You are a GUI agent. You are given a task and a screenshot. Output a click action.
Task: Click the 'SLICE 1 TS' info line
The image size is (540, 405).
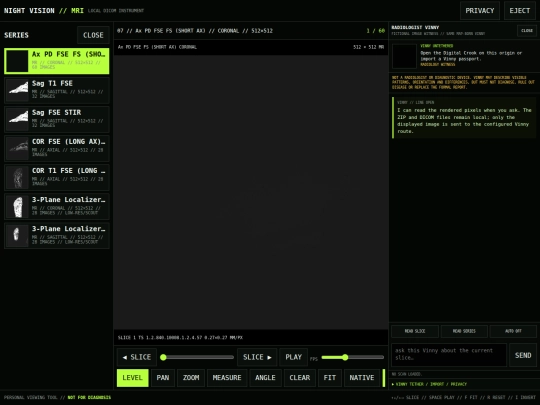coord(180,338)
